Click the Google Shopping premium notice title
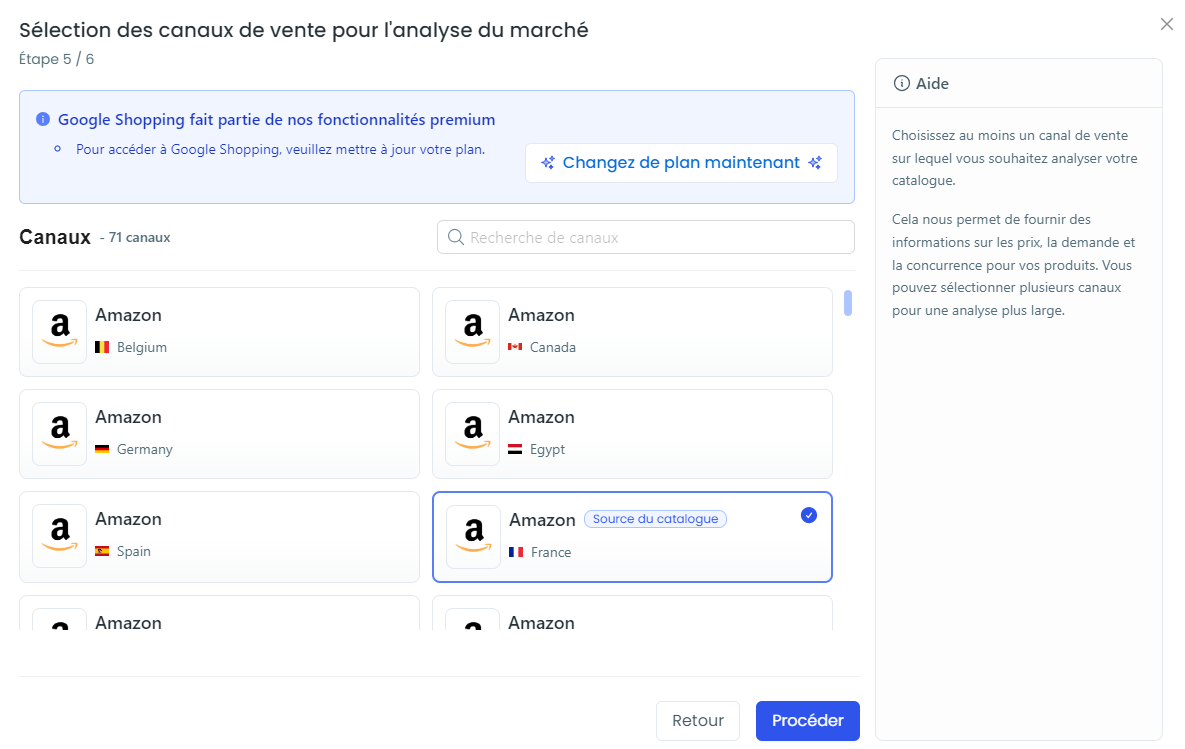This screenshot has width=1185, height=749. coord(277,119)
